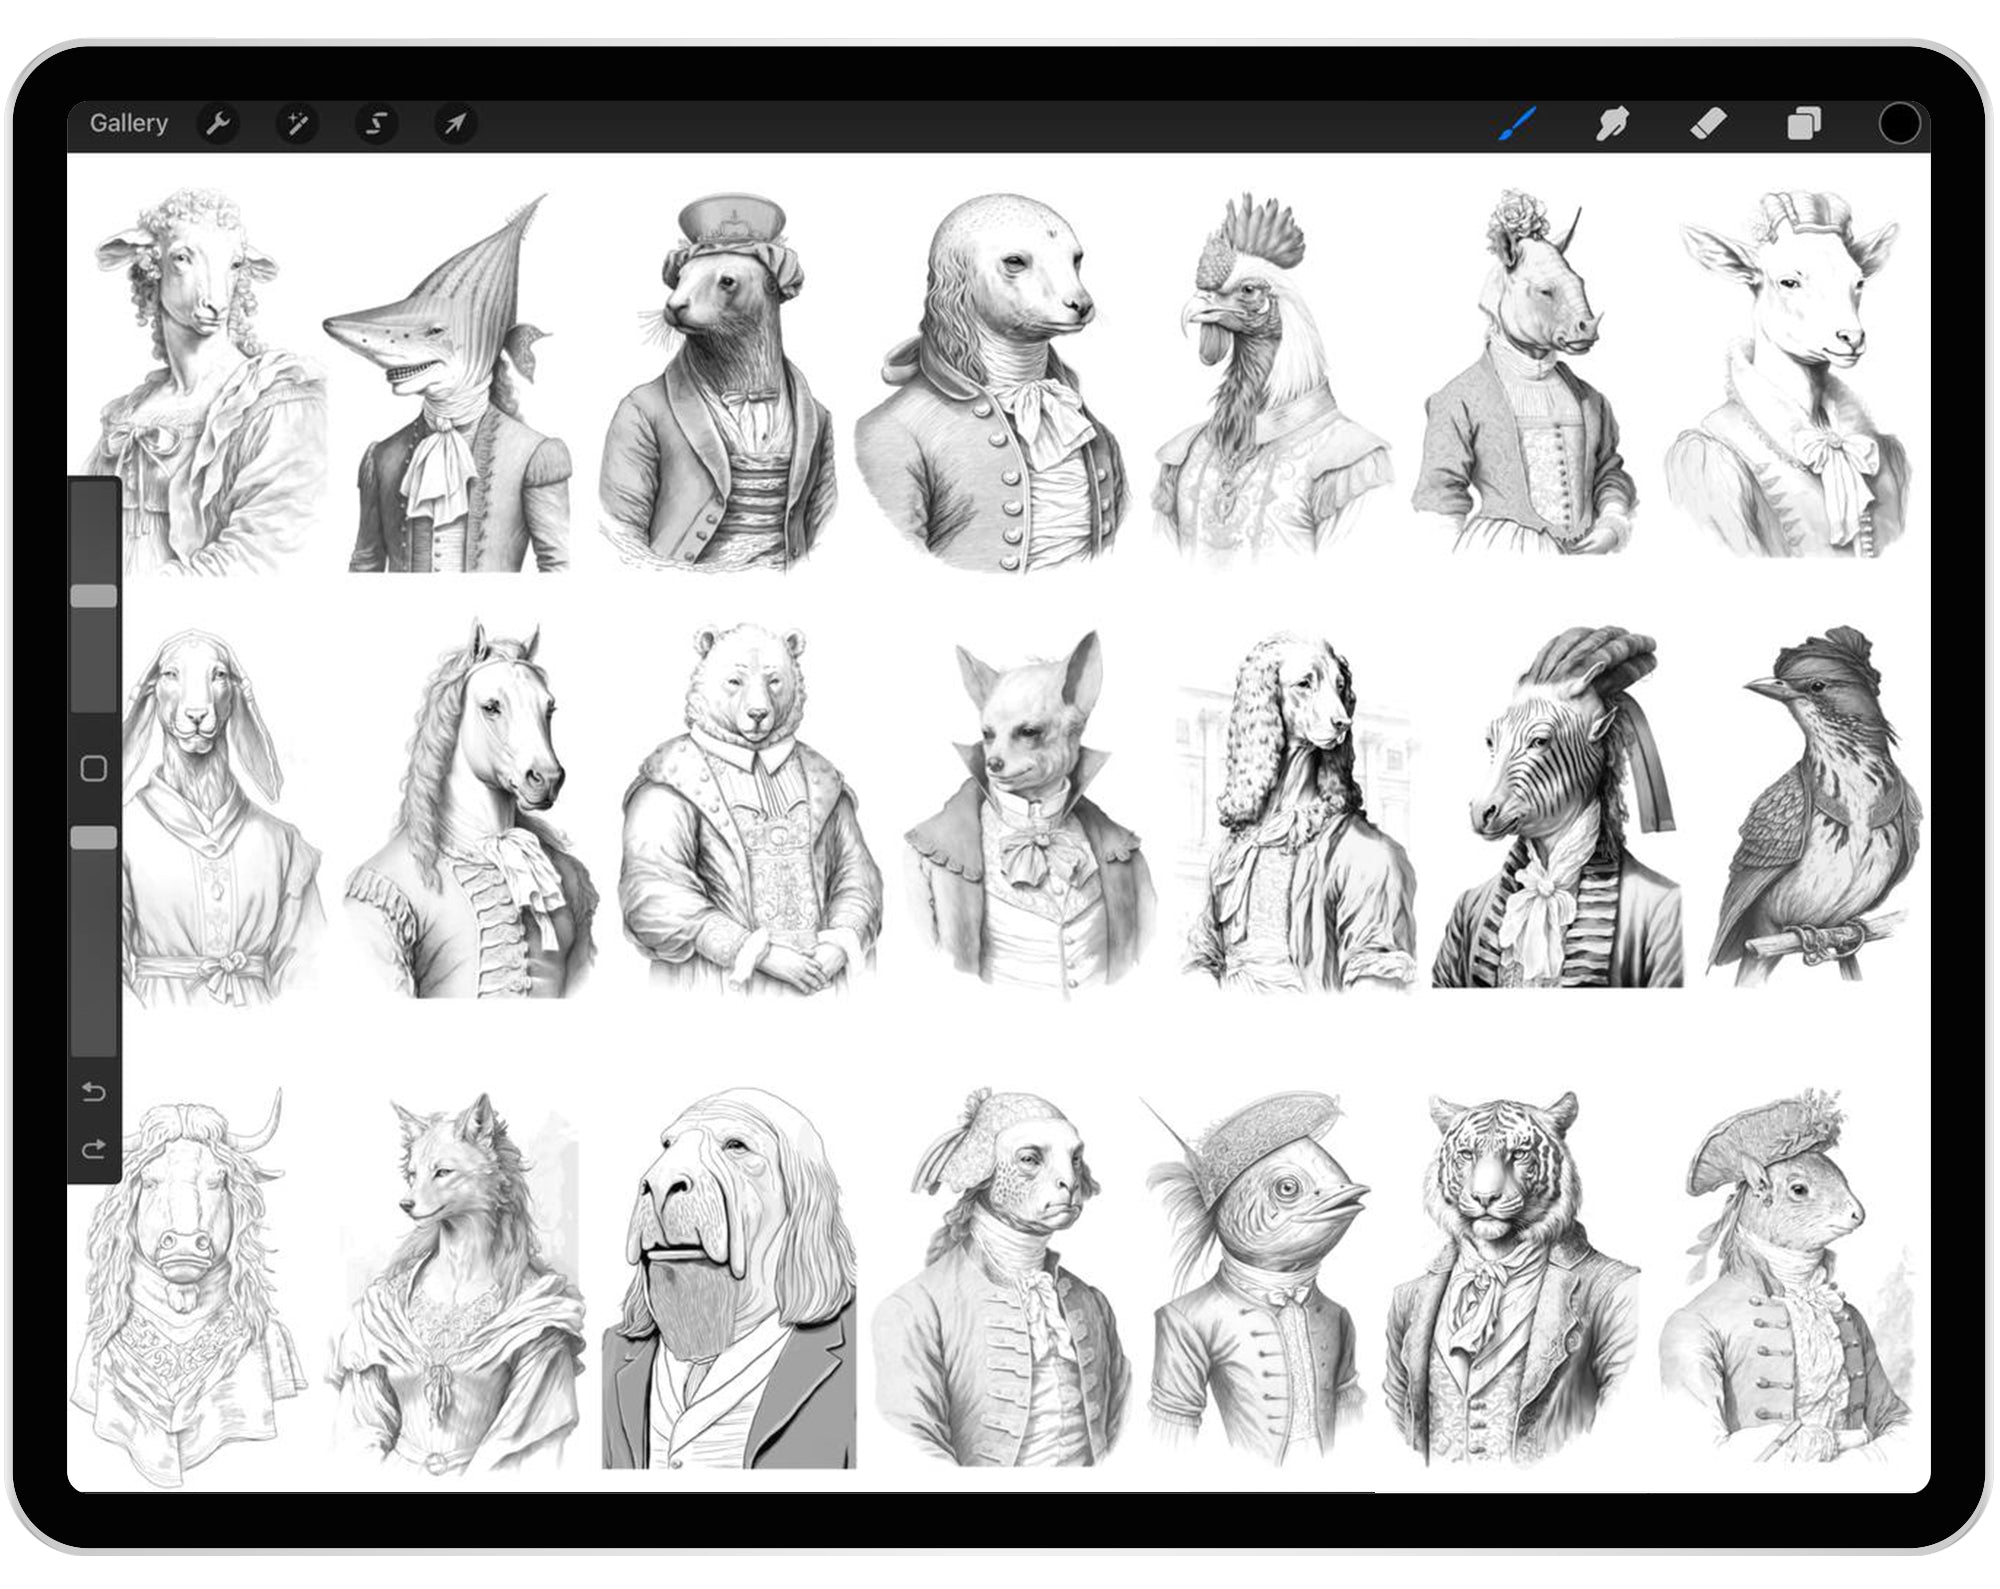Activate the Selection tool

(377, 123)
